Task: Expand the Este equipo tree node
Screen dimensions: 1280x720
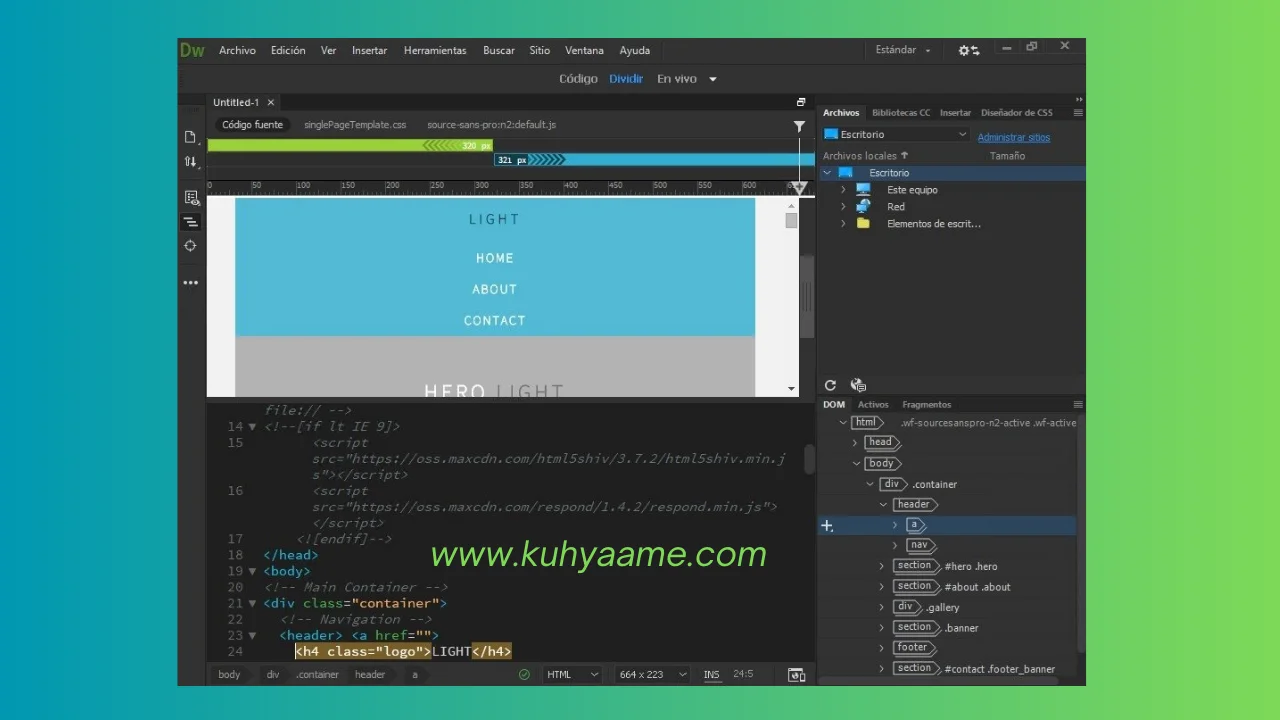Action: [x=843, y=190]
